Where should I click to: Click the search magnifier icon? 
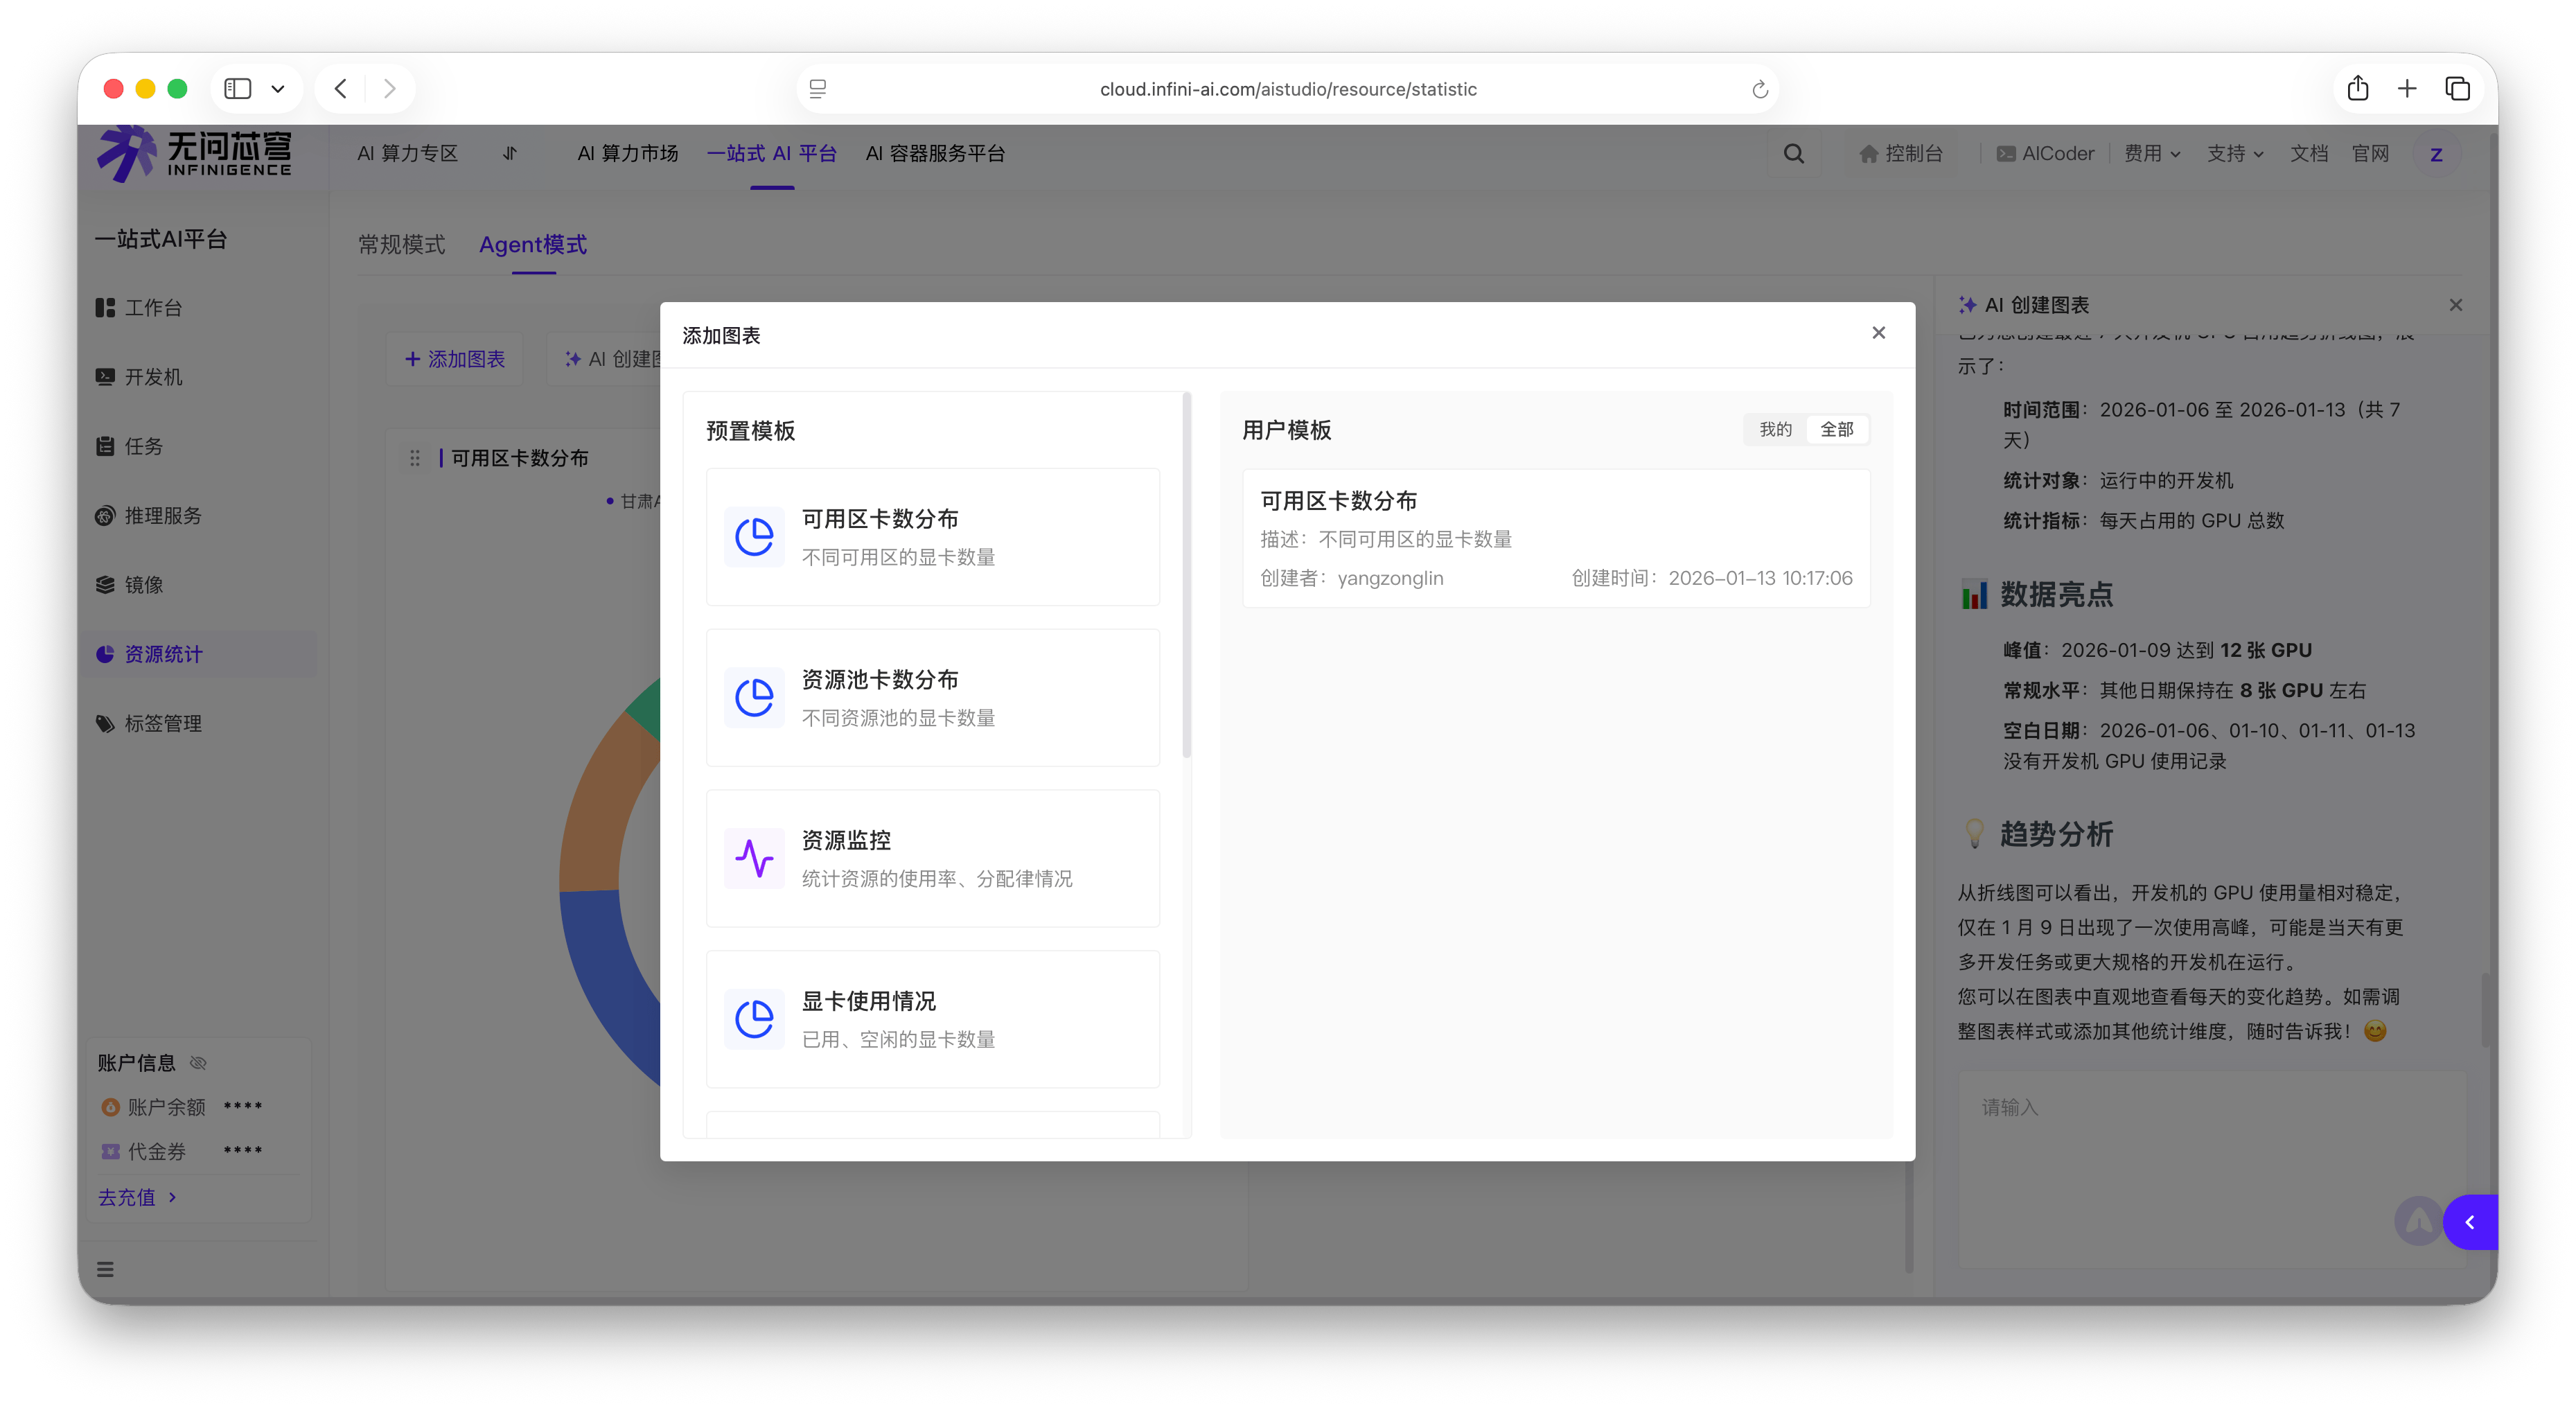point(1794,154)
